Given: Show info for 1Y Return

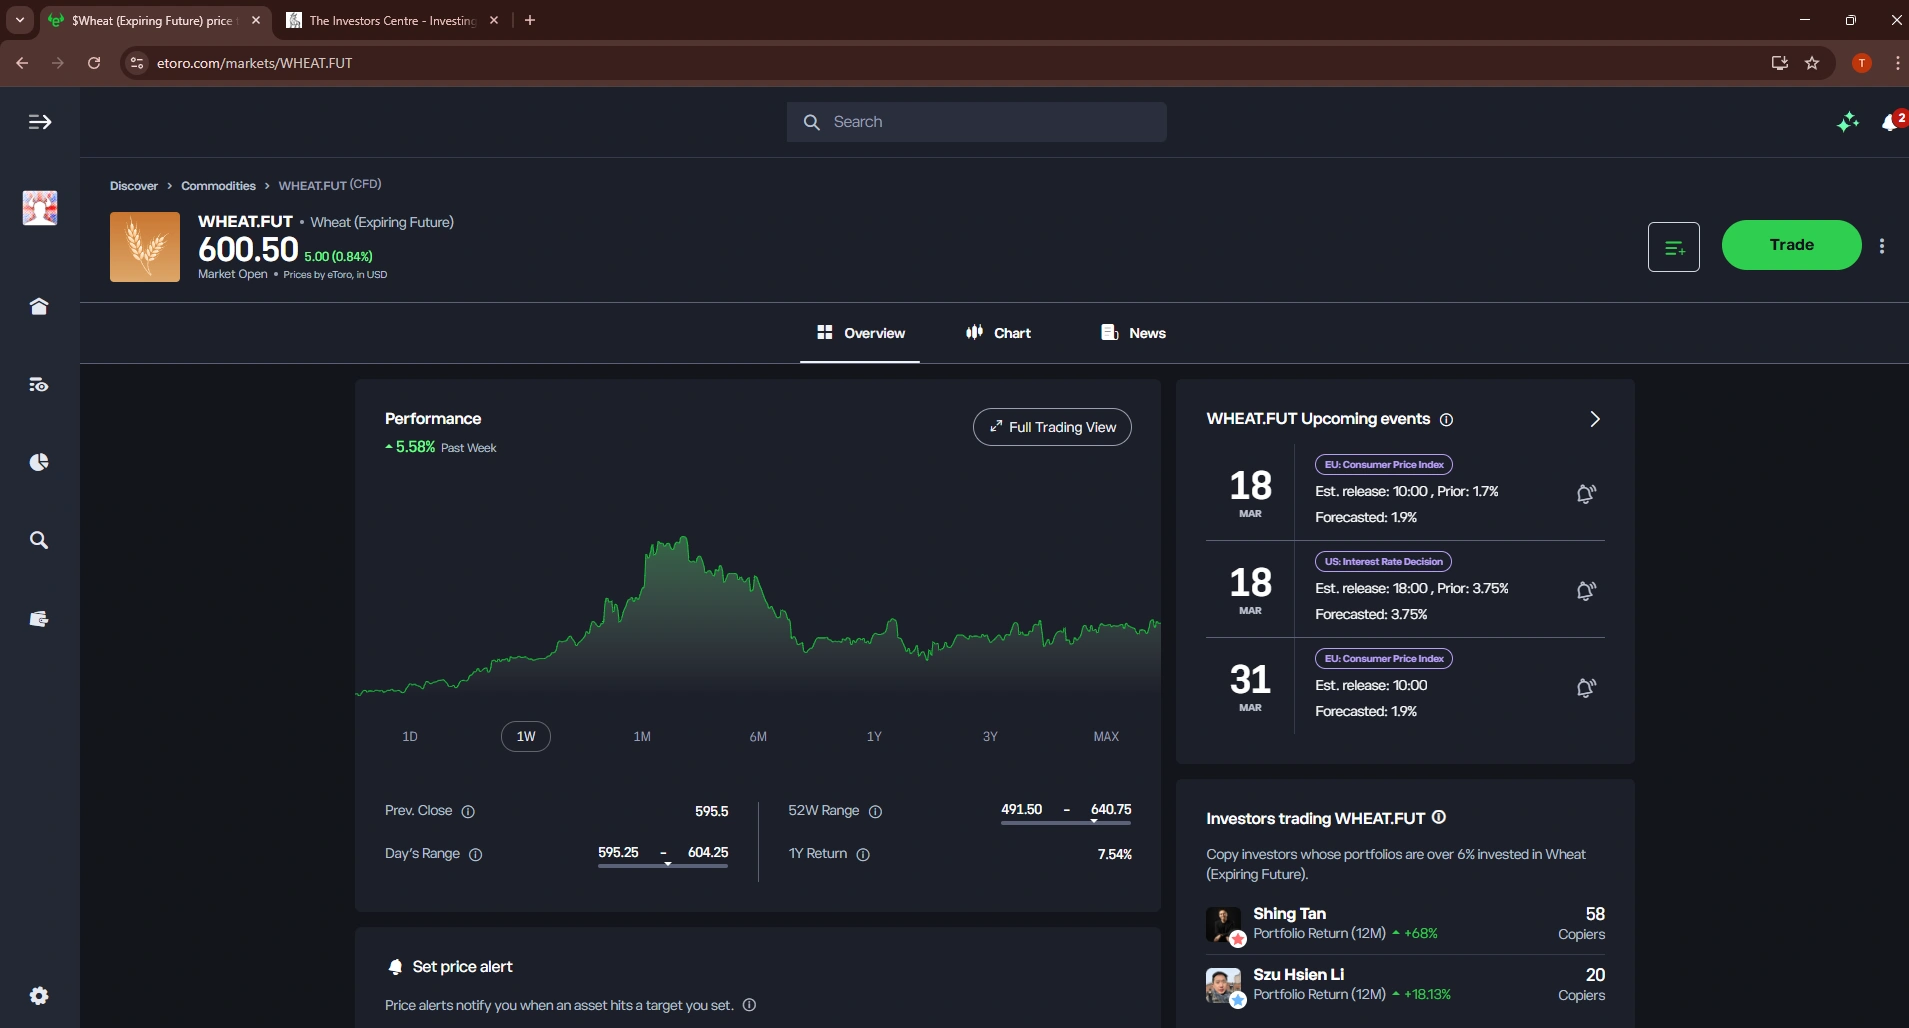Looking at the screenshot, I should click(x=863, y=855).
